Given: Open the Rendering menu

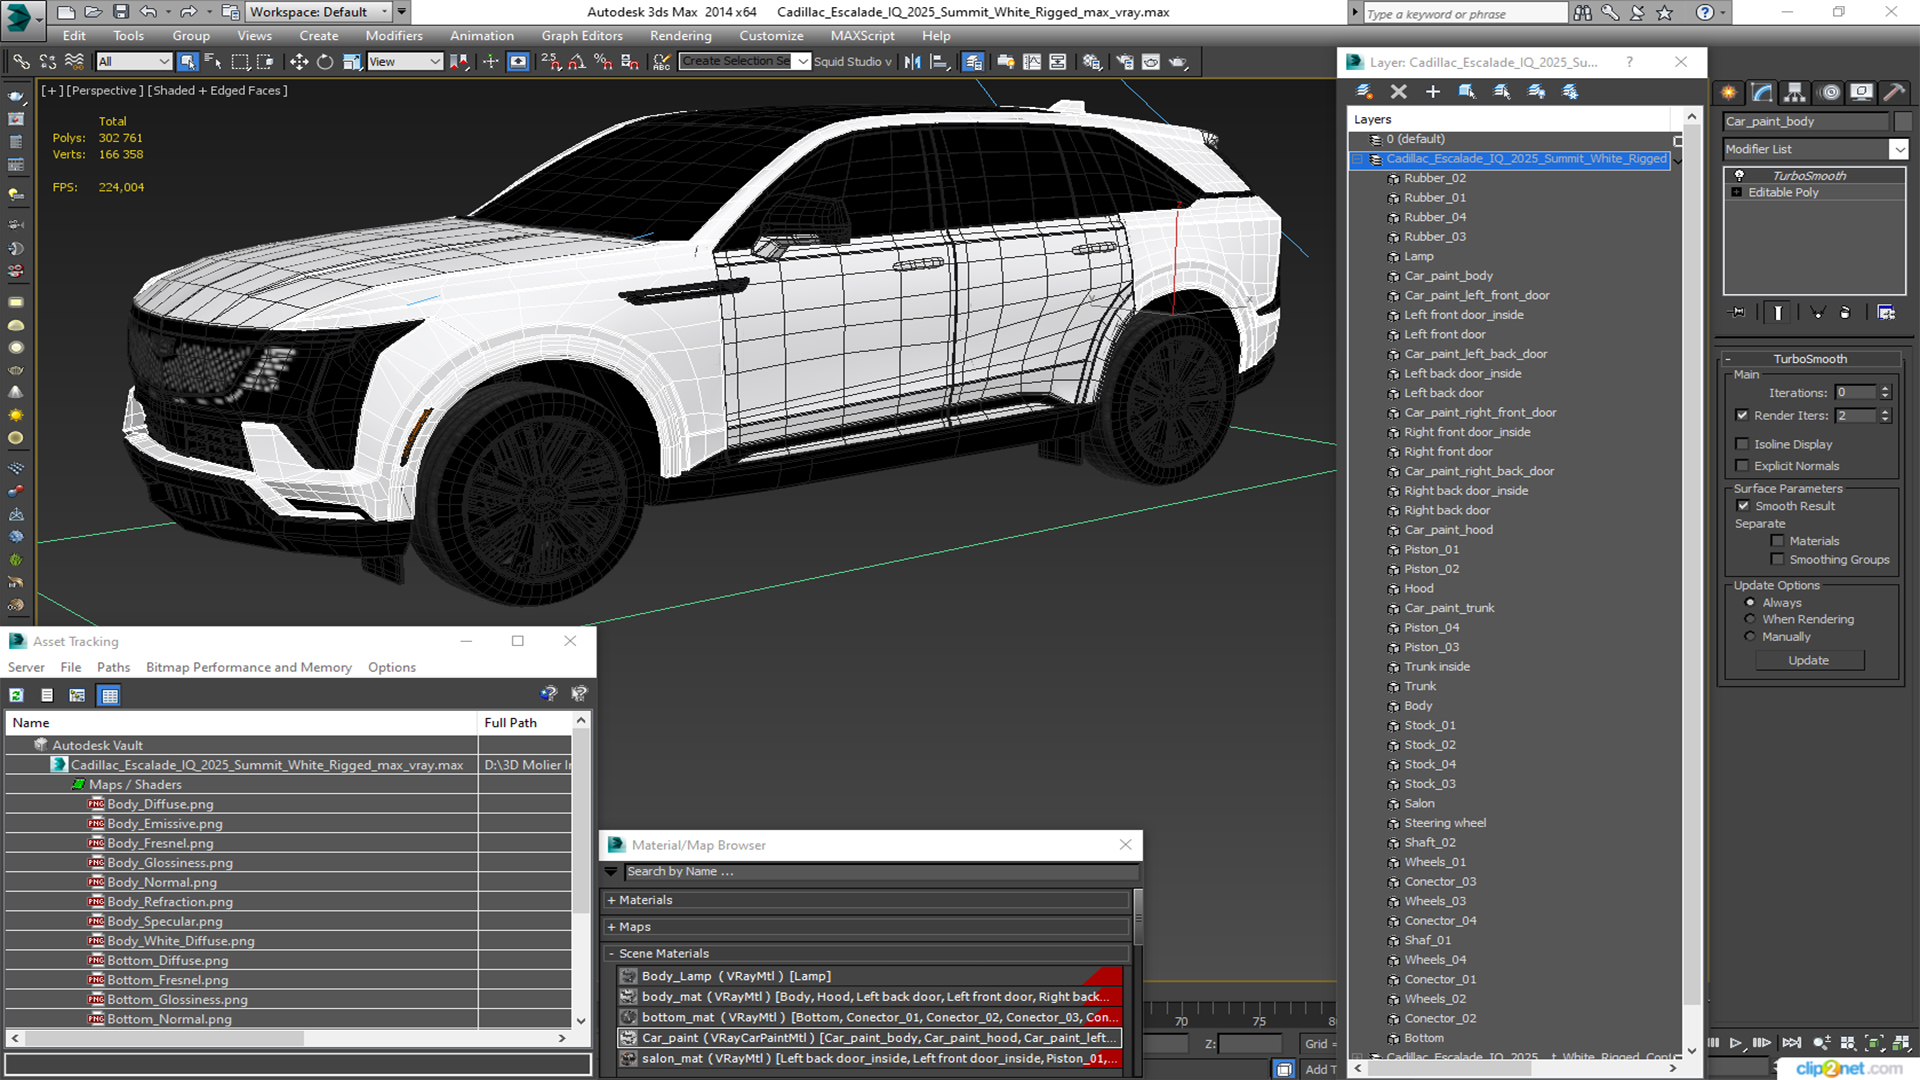Looking at the screenshot, I should click(680, 35).
